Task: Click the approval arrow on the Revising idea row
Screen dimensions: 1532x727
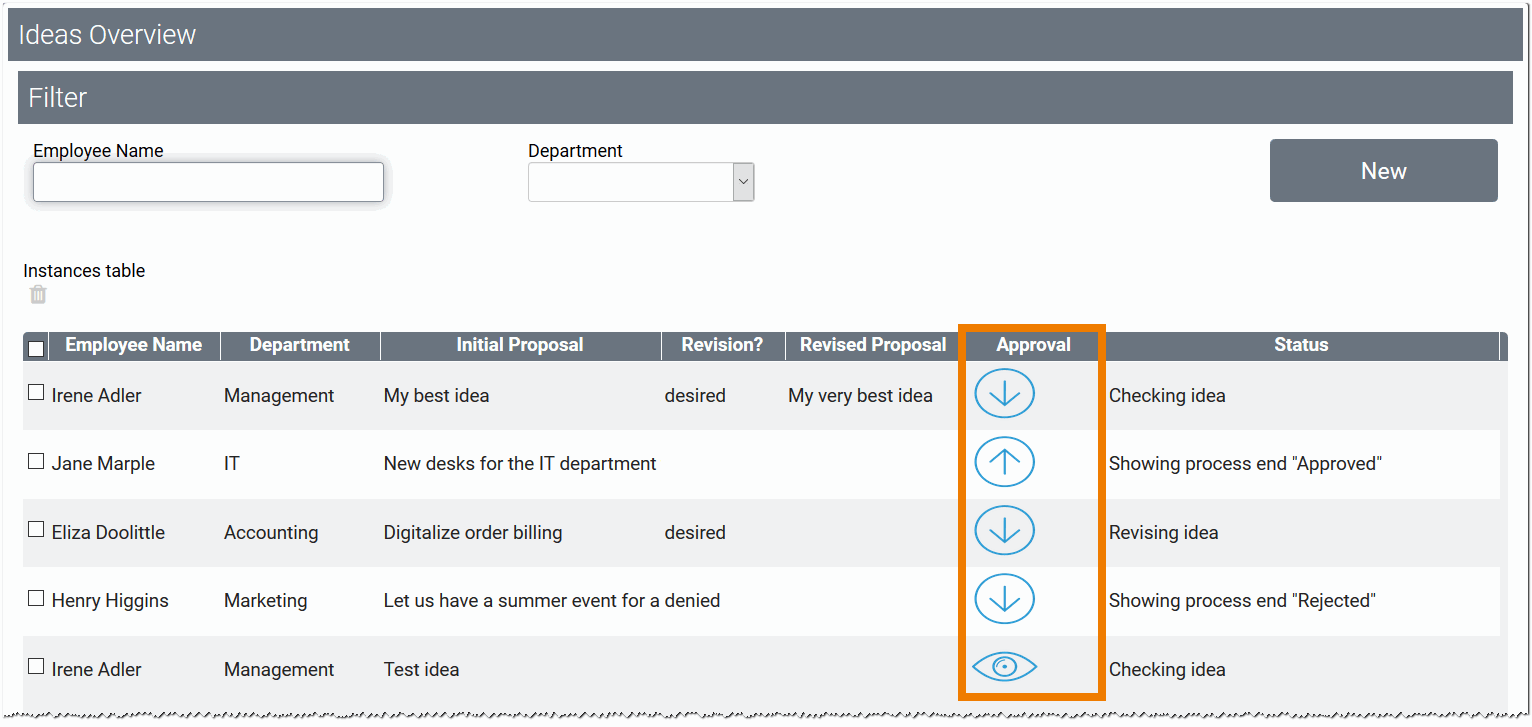Action: pyautogui.click(x=1003, y=530)
